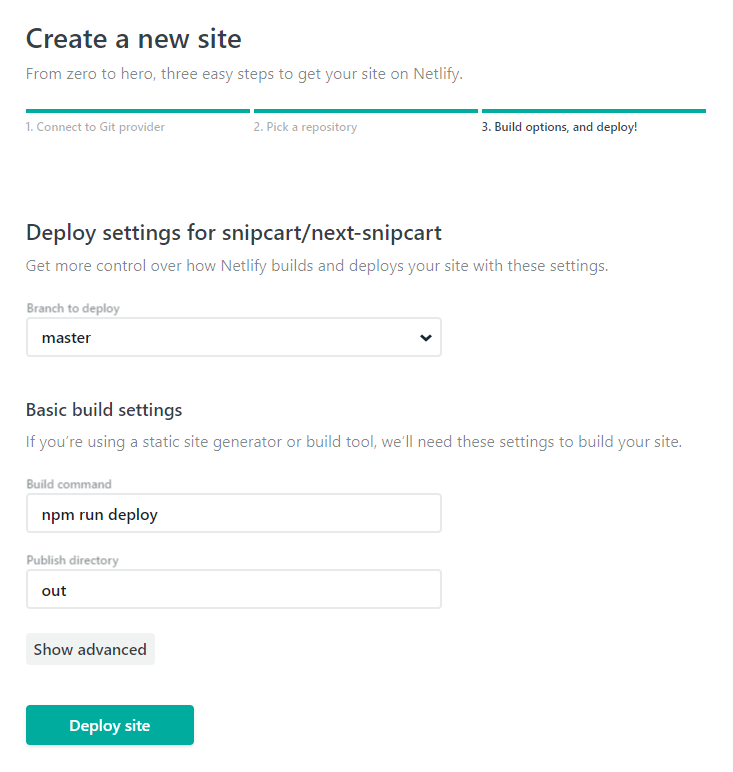Expand options with Show advanced
The height and width of the screenshot is (772, 733).
[90, 649]
